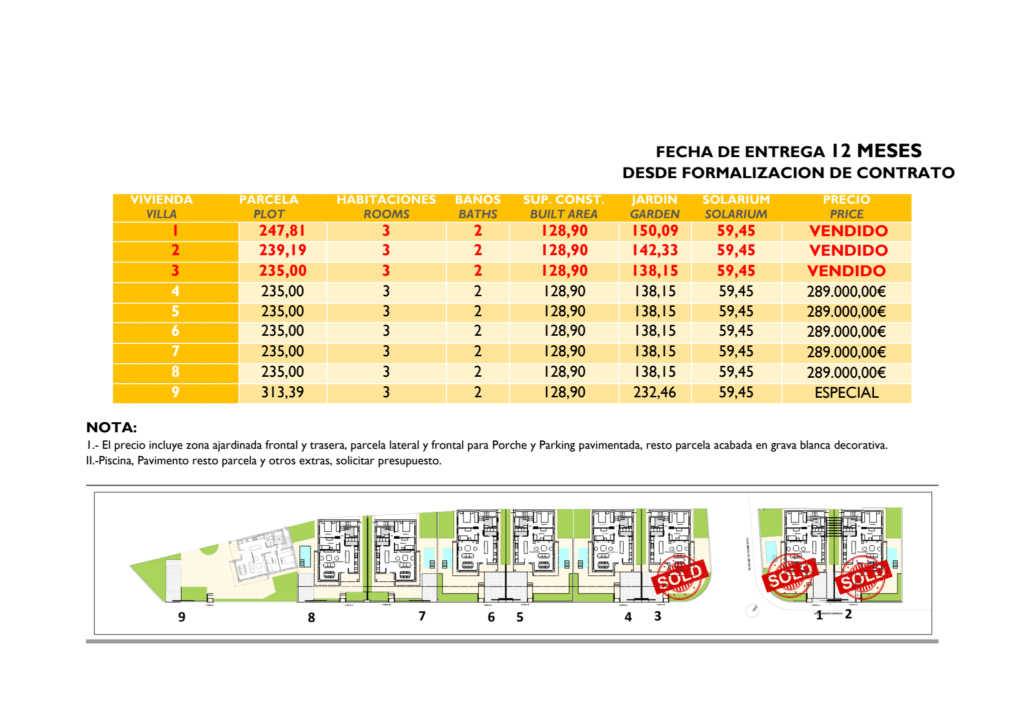Click the villa 8 floor plan drawing
The height and width of the screenshot is (725, 1024).
(338, 553)
